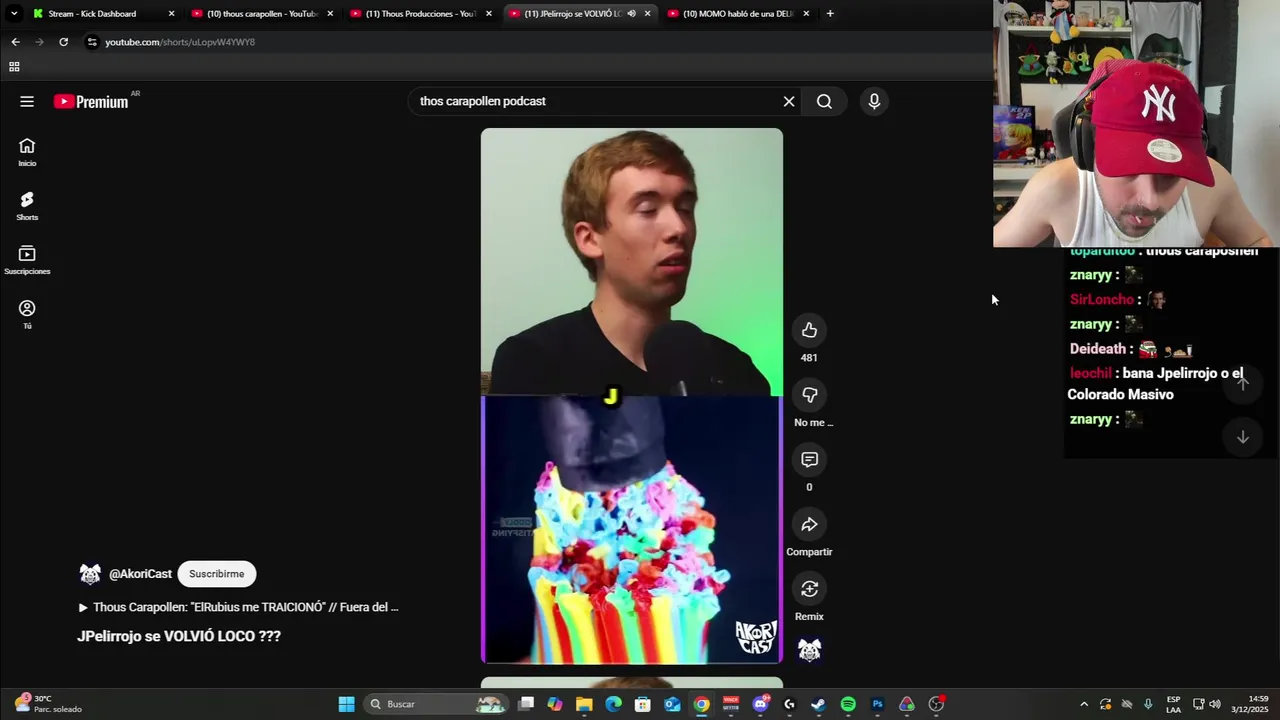Open the tab search dropdown arrow
Viewport: 1280px width, 720px height.
point(14,14)
